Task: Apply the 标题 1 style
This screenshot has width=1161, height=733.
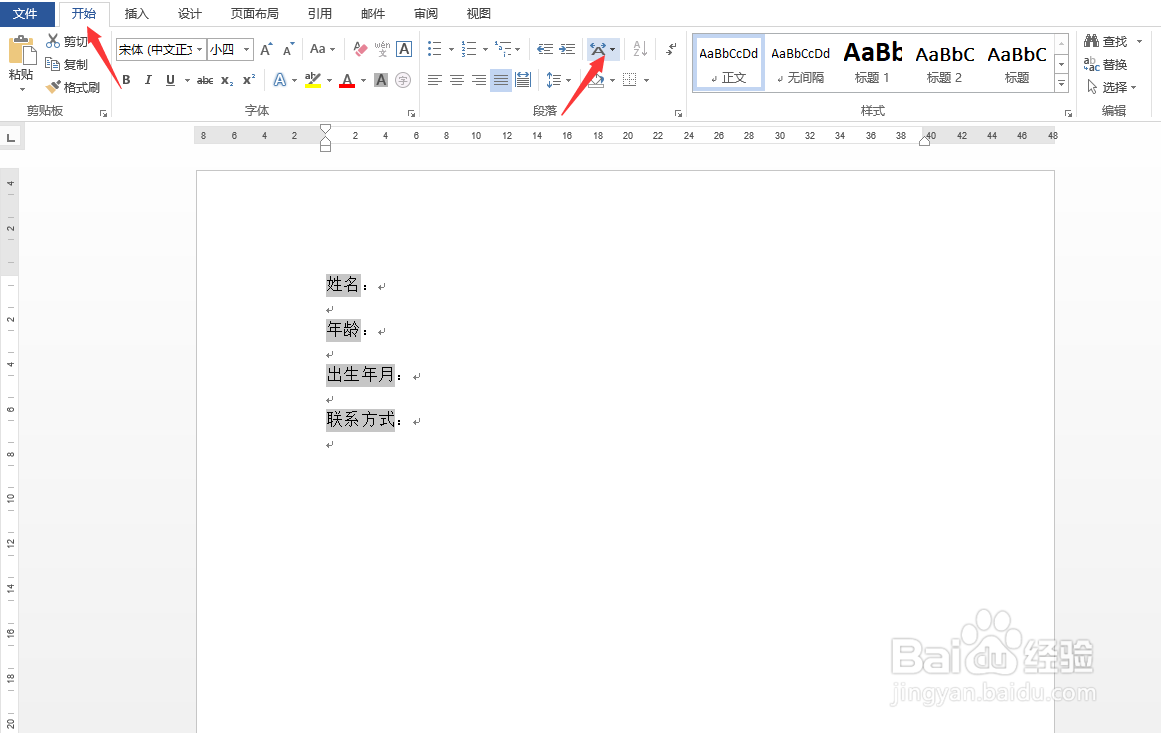Action: click(872, 62)
